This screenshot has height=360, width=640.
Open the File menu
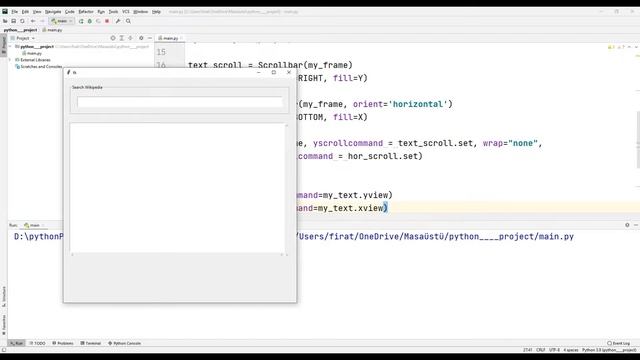click(15, 12)
